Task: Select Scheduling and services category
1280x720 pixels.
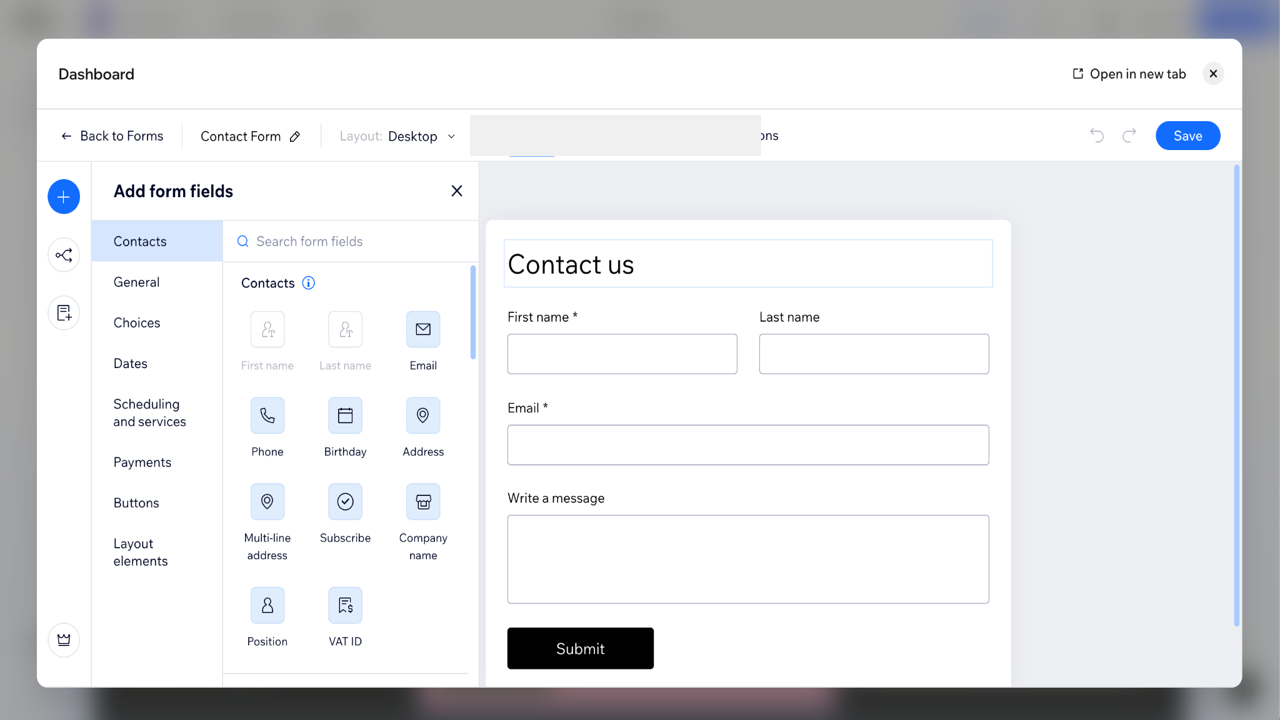Action: pos(157,413)
